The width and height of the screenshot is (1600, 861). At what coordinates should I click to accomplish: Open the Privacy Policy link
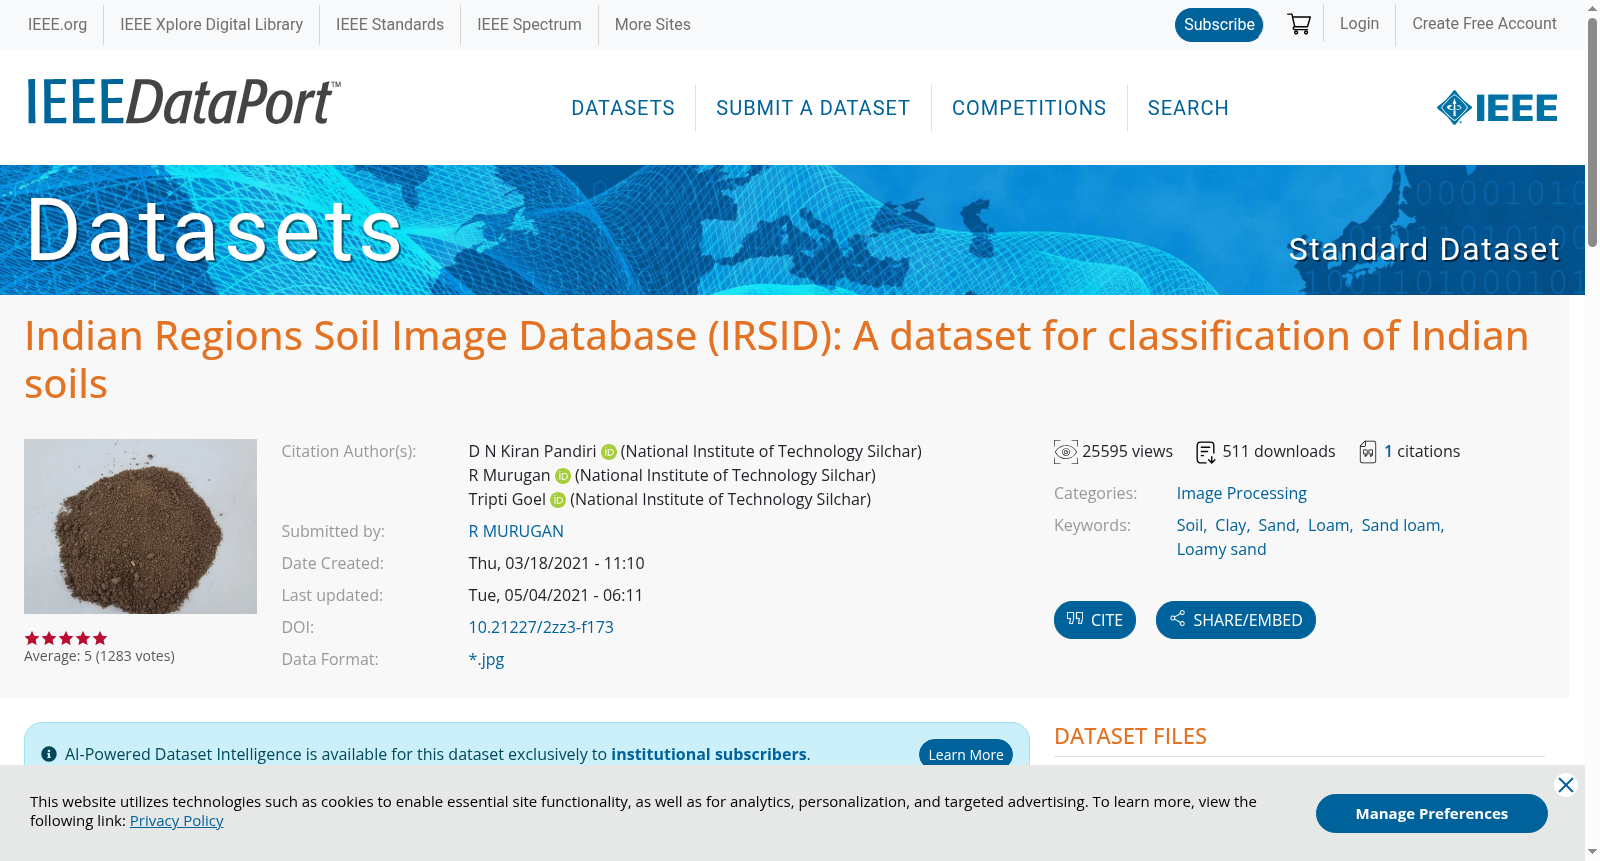point(176,821)
